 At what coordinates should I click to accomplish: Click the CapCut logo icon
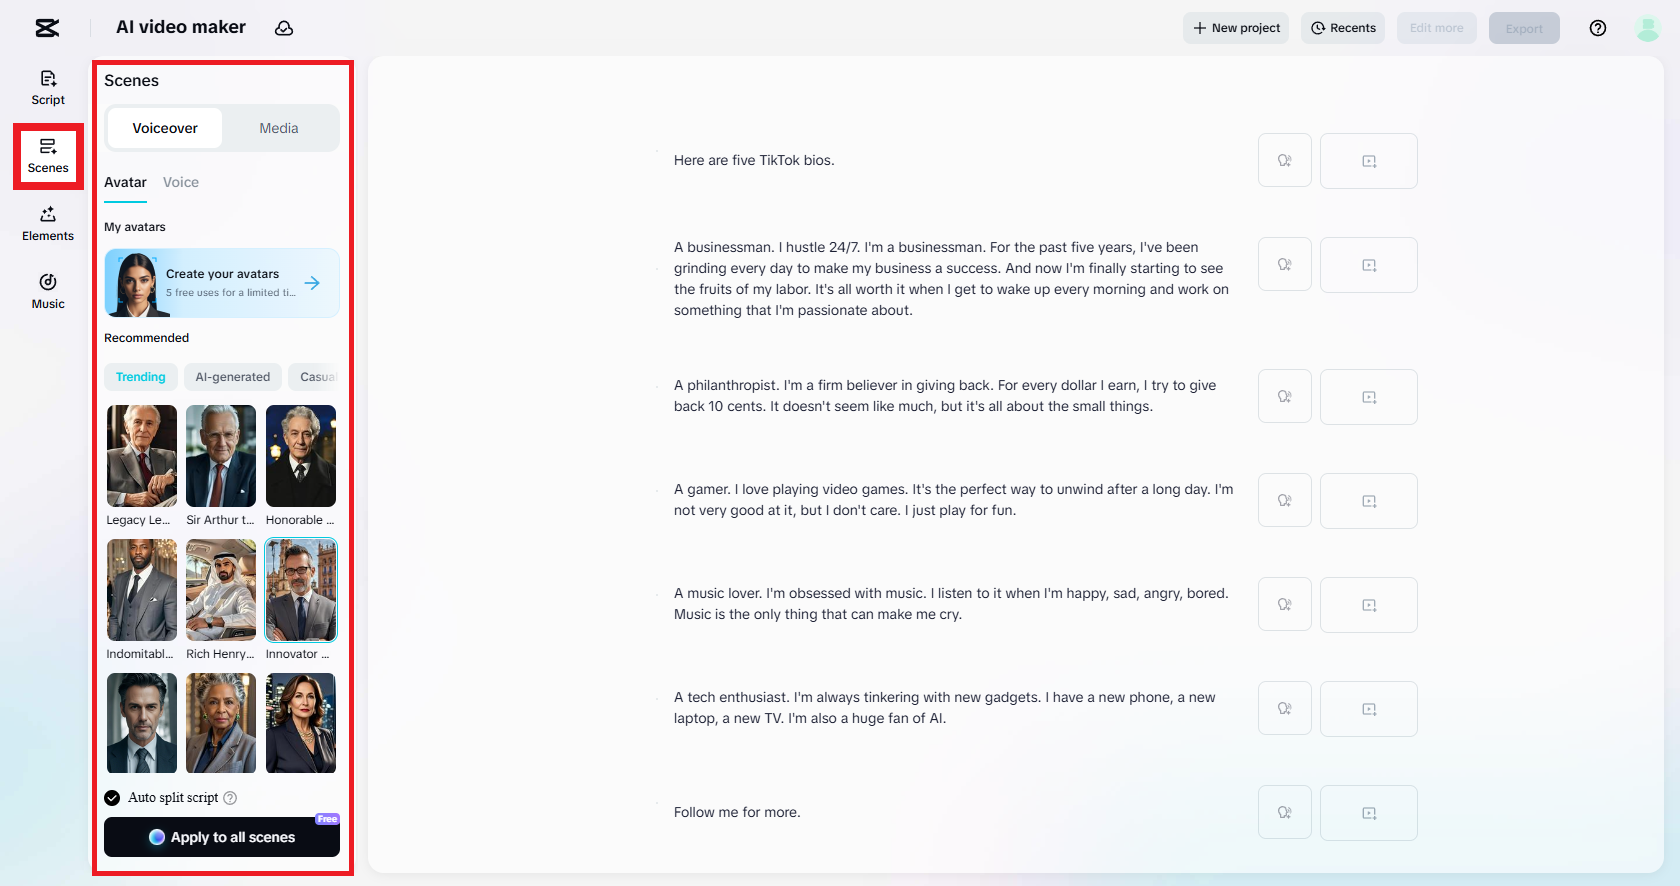47,28
